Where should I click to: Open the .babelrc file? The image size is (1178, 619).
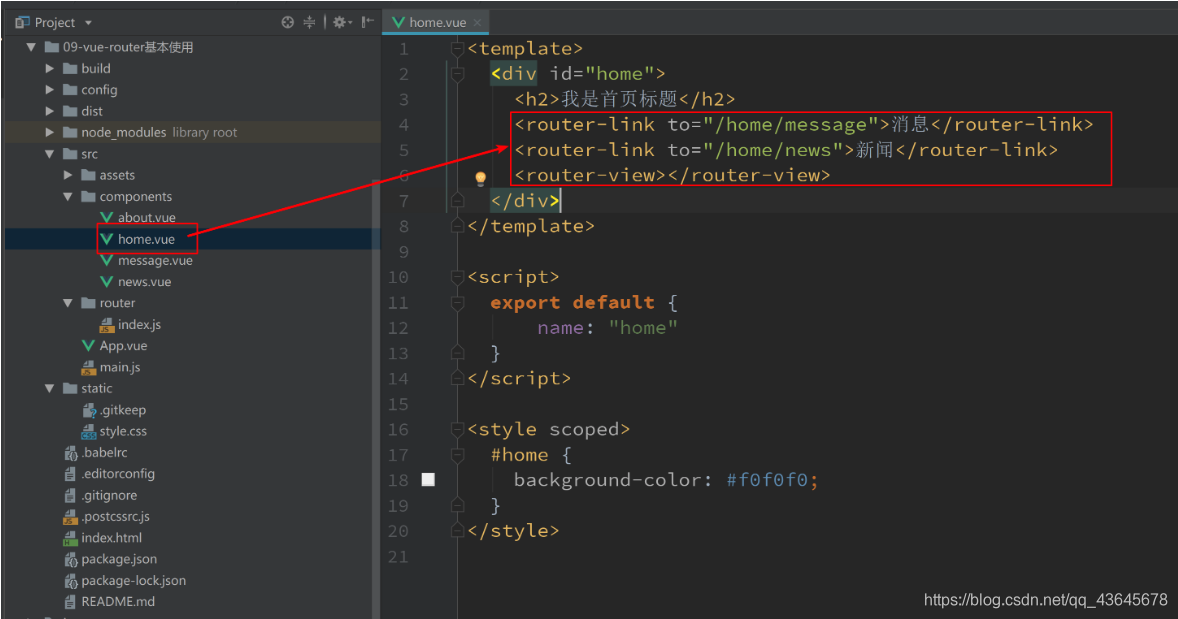coord(104,452)
